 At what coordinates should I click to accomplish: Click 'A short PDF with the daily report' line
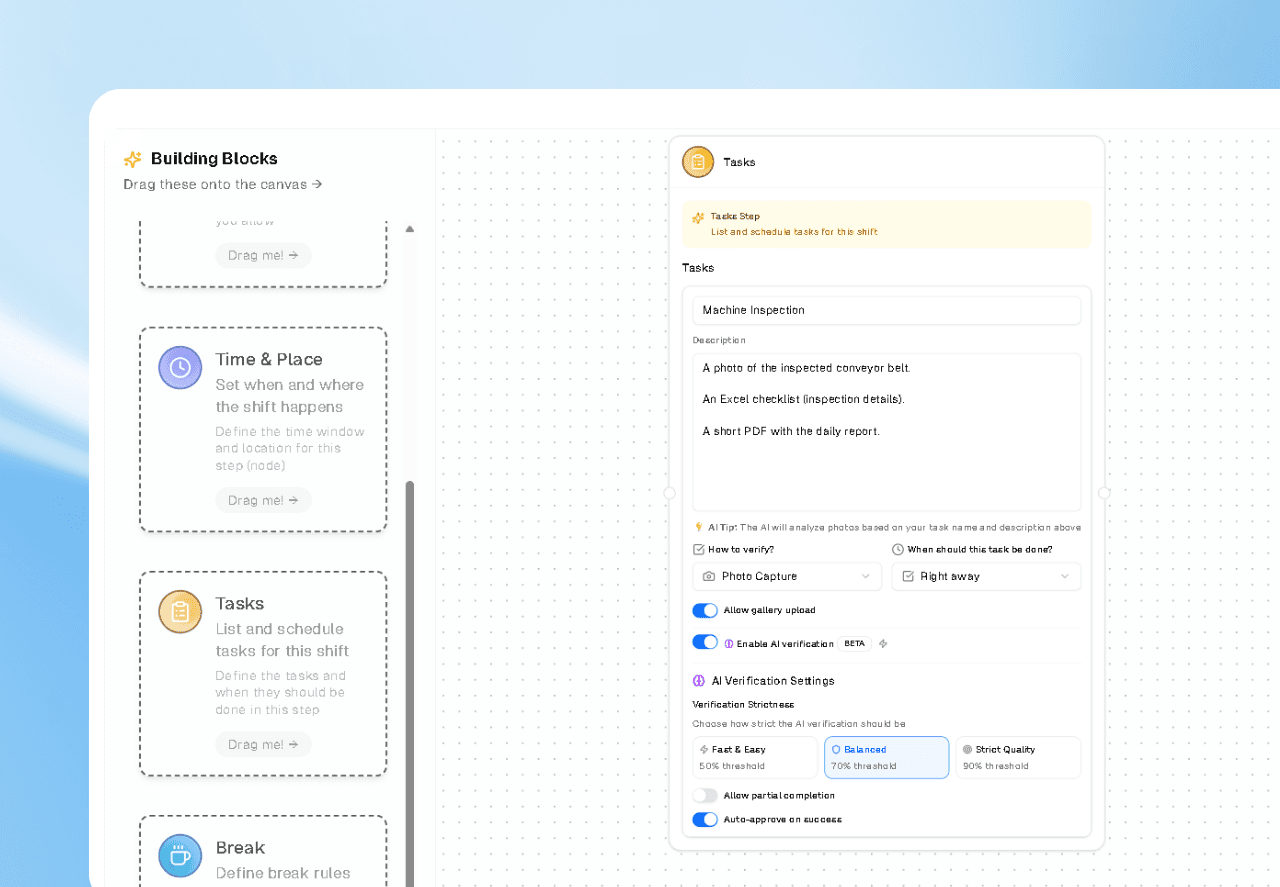[791, 431]
